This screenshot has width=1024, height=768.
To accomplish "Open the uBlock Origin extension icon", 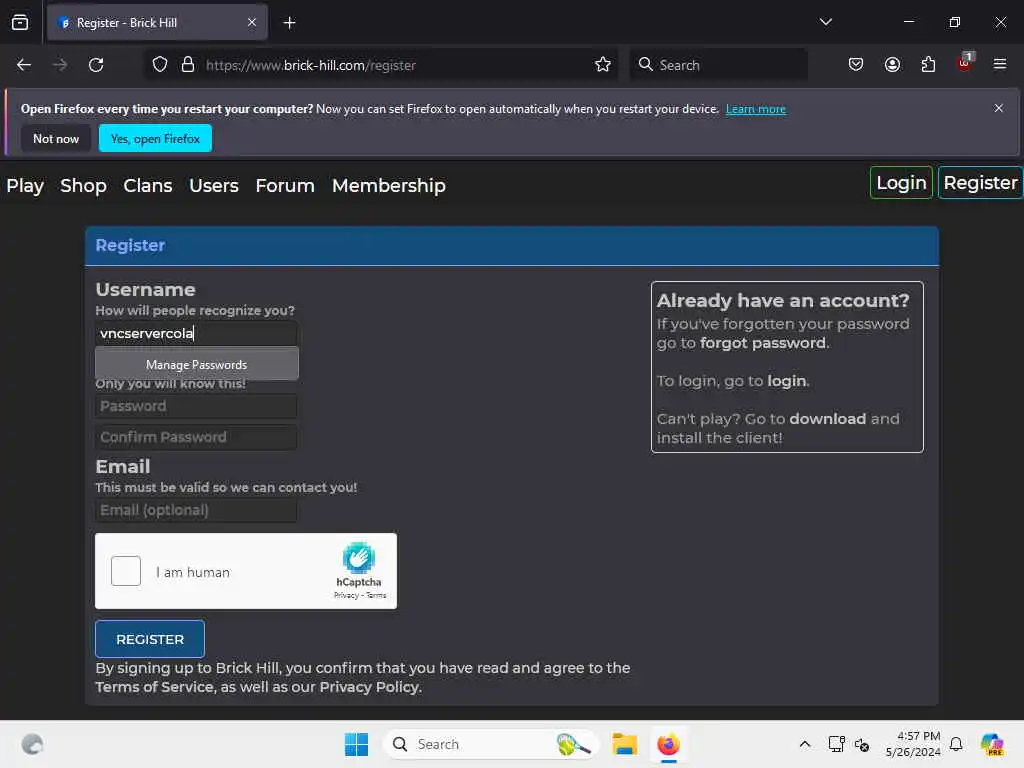I will [965, 63].
